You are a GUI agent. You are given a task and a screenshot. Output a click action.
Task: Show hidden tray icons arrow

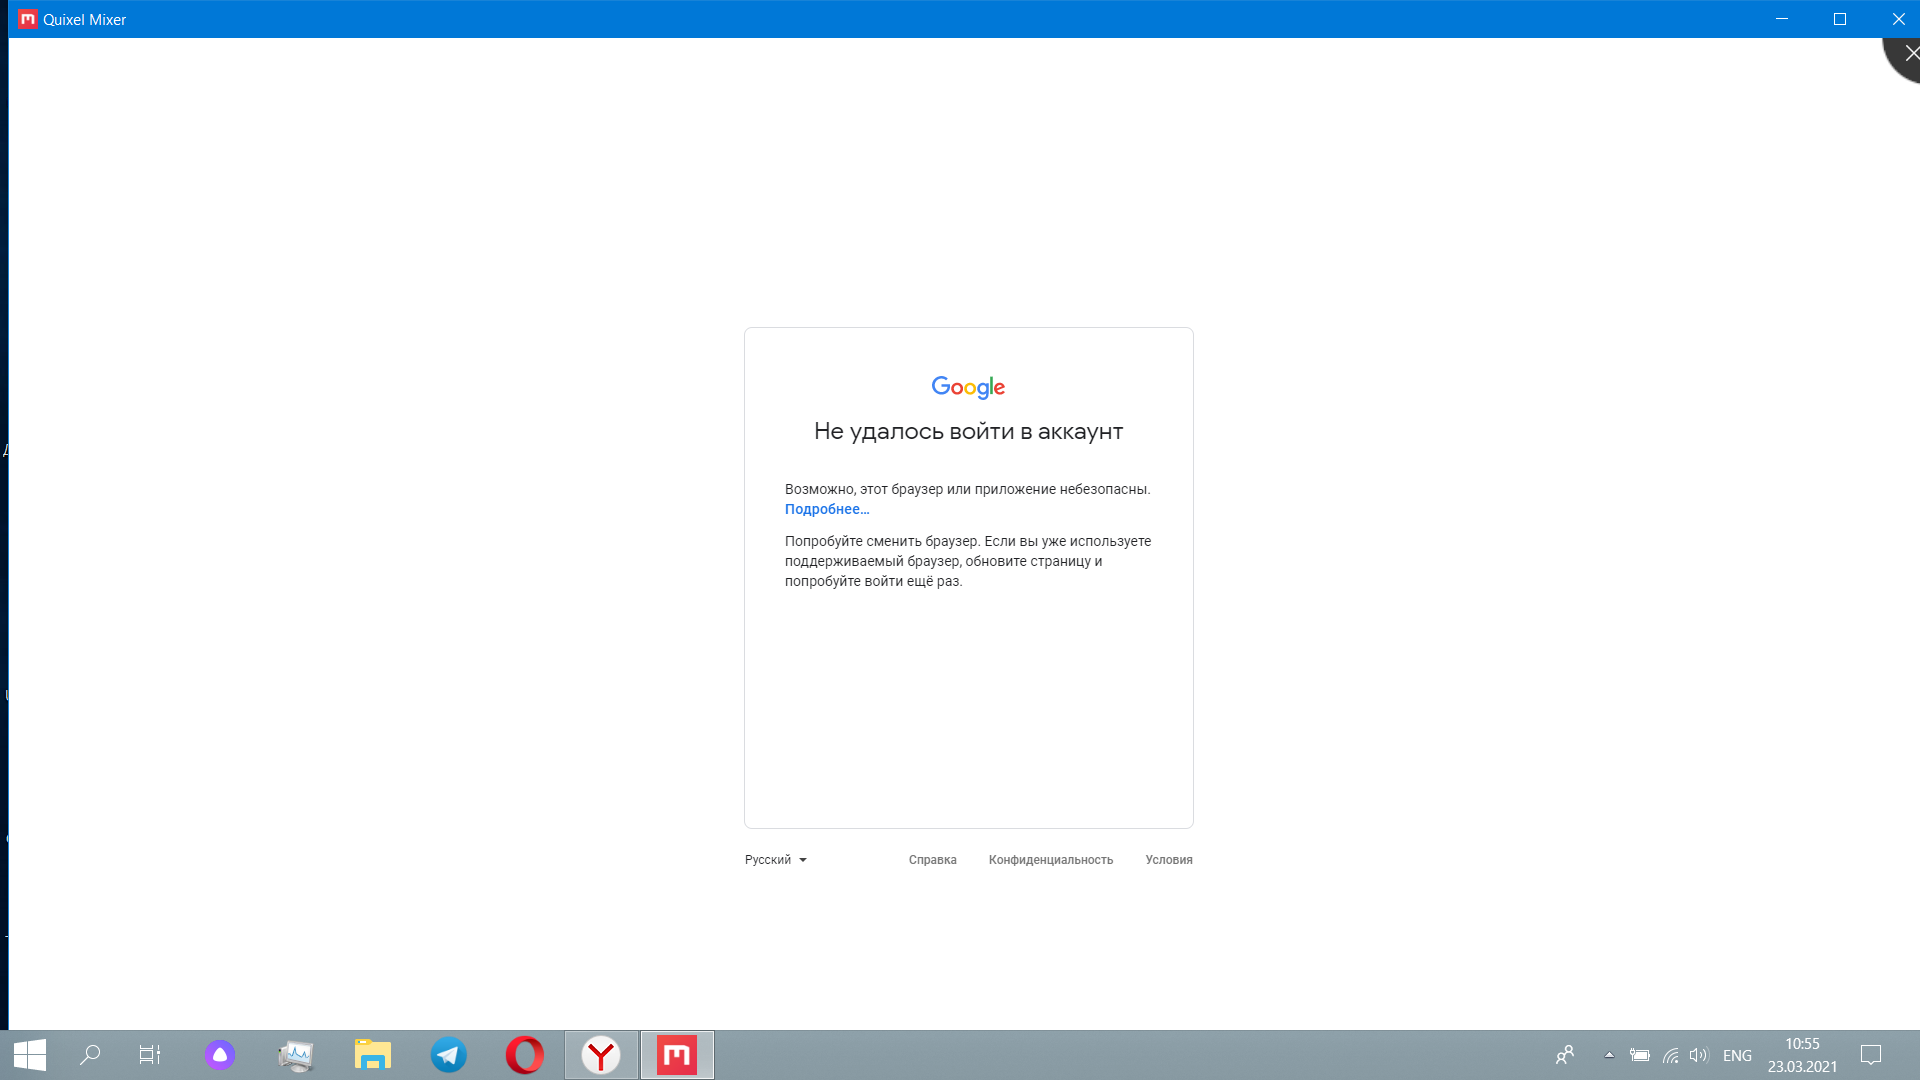click(x=1609, y=1055)
